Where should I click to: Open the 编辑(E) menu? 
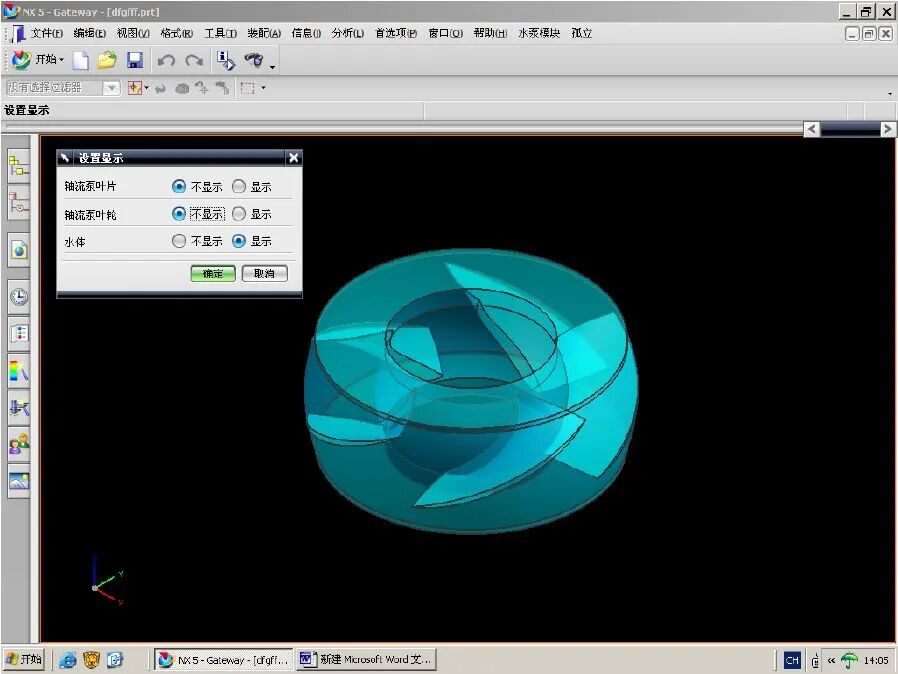tap(90, 33)
